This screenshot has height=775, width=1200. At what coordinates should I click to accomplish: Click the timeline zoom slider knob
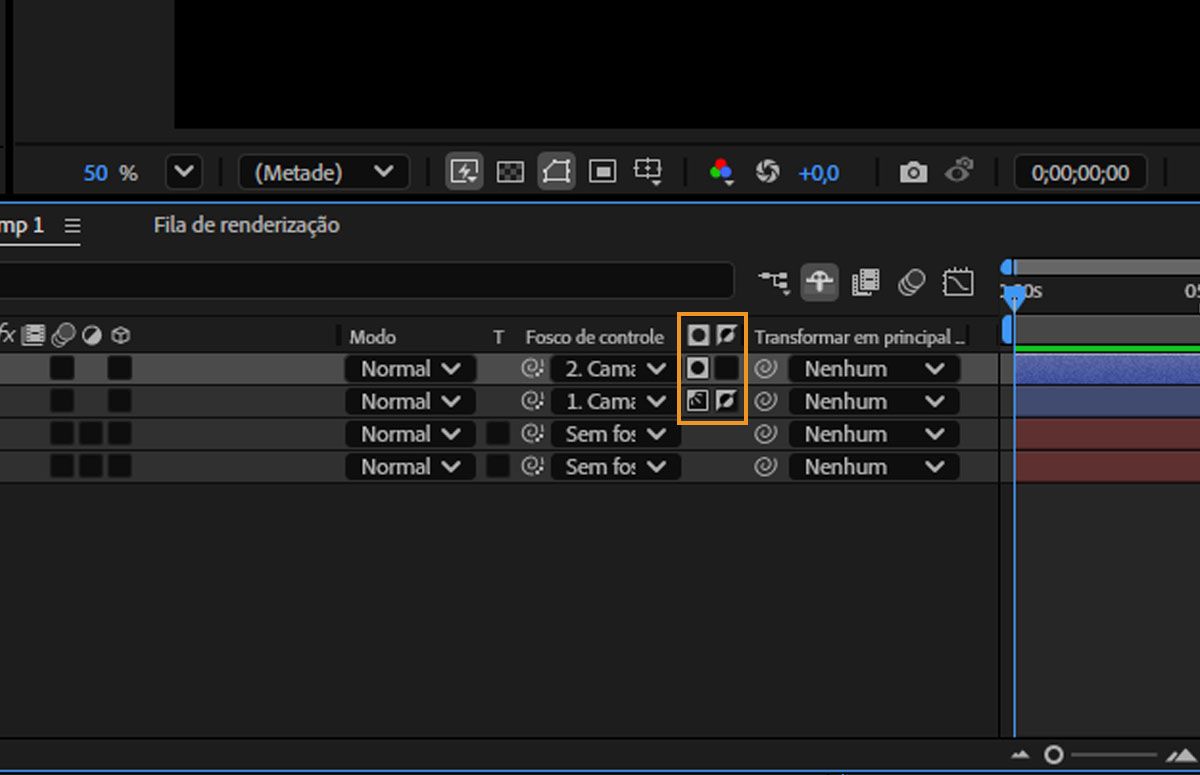(1053, 754)
